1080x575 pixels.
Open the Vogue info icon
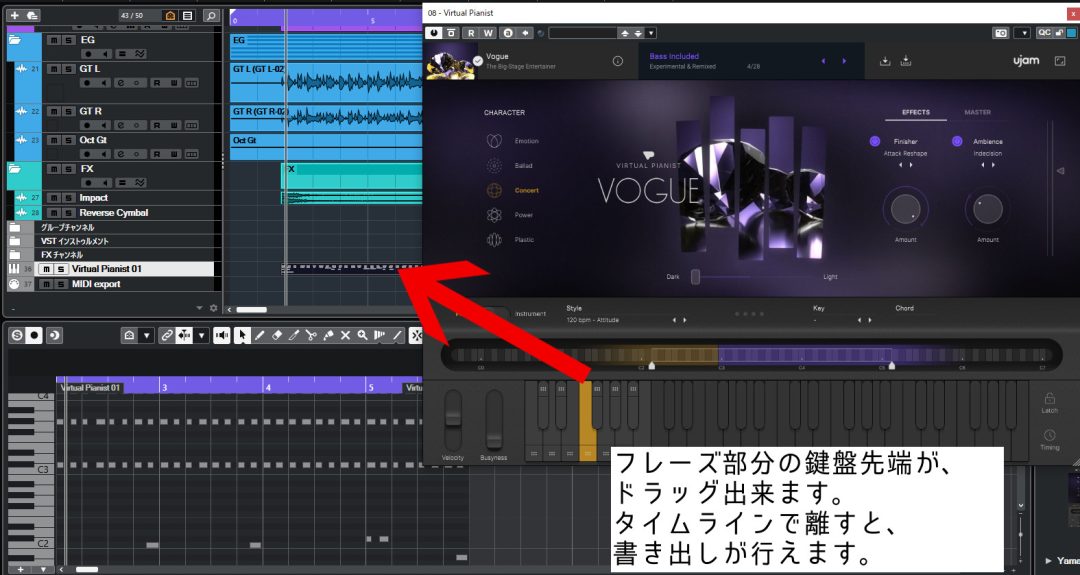point(618,61)
